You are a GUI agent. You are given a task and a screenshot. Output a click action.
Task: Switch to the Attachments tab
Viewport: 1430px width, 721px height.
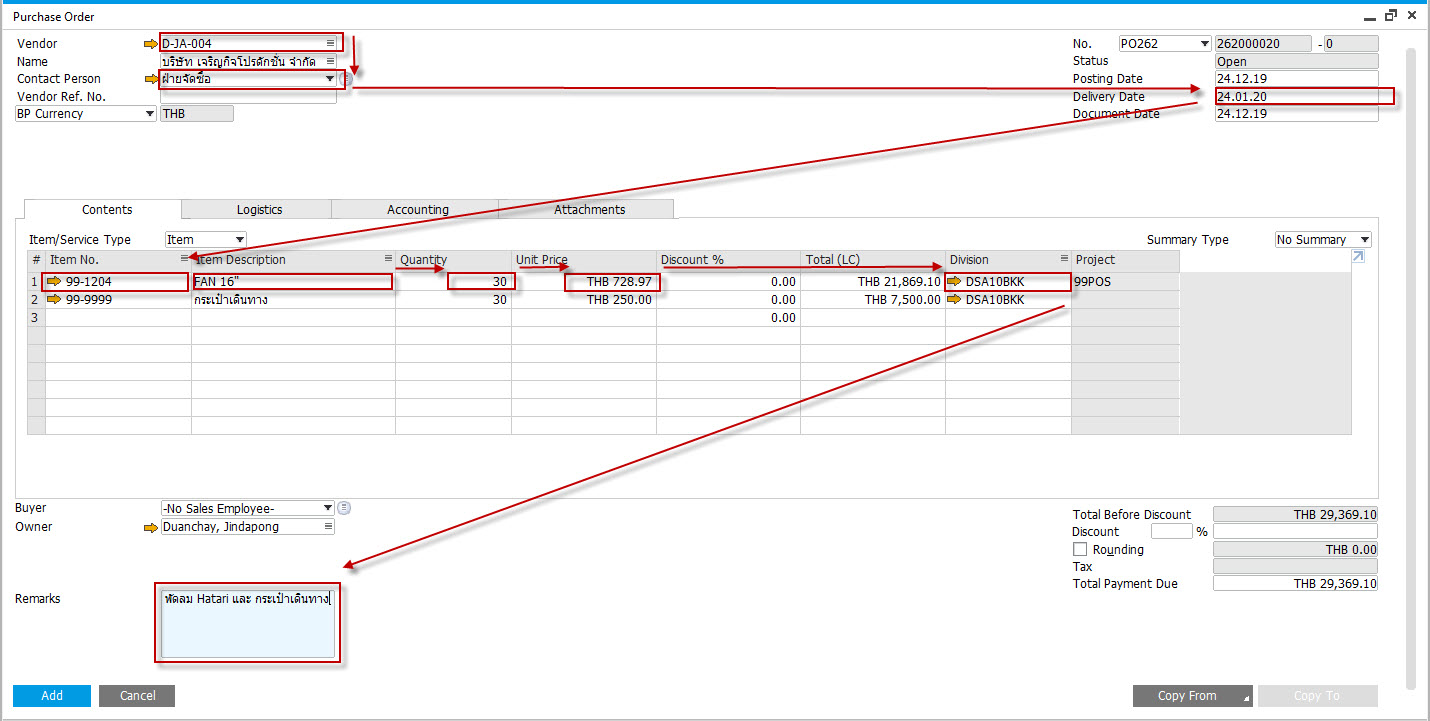pyautogui.click(x=587, y=209)
